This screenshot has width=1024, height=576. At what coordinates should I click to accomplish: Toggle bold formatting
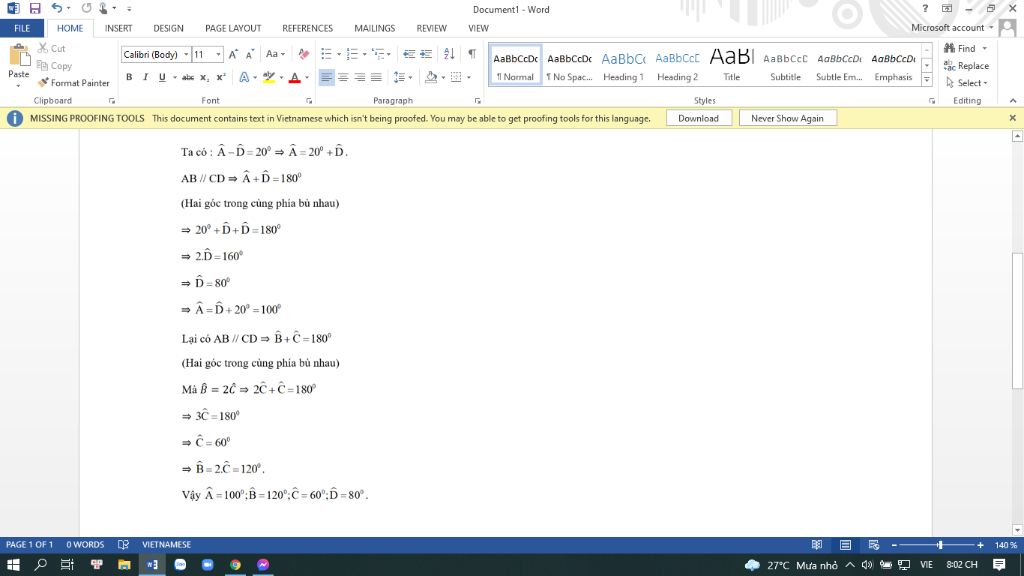129,77
